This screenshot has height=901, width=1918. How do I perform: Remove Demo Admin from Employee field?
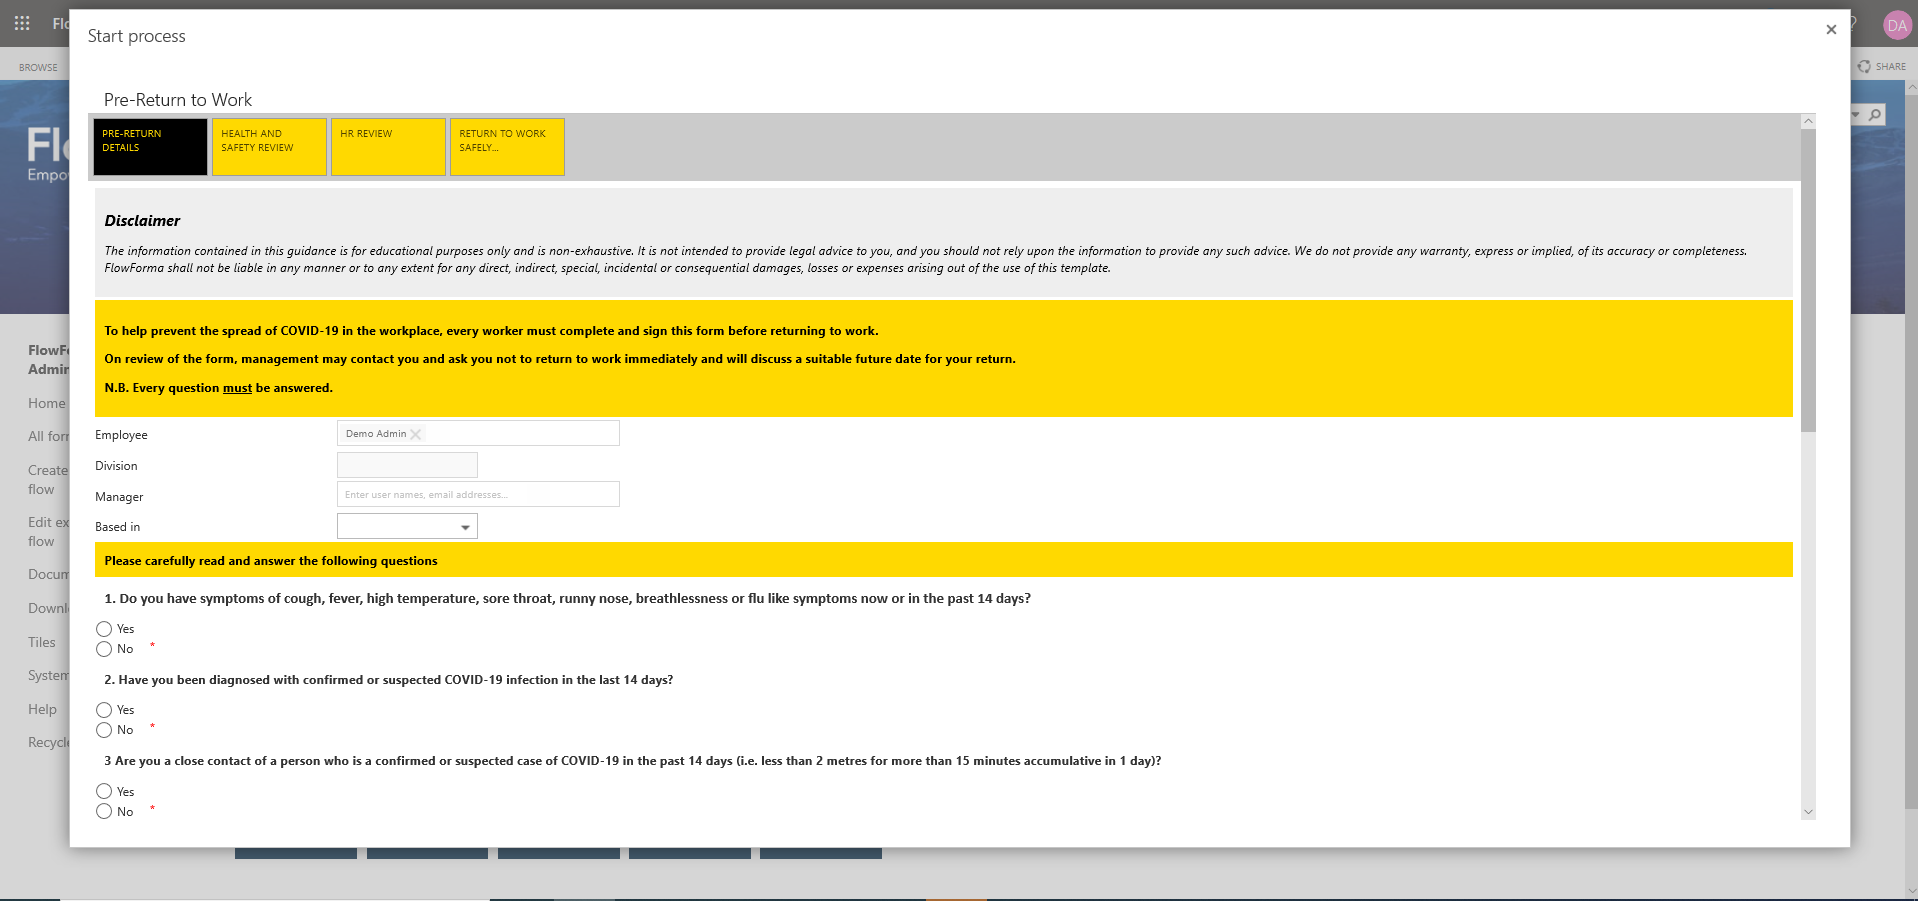(416, 434)
